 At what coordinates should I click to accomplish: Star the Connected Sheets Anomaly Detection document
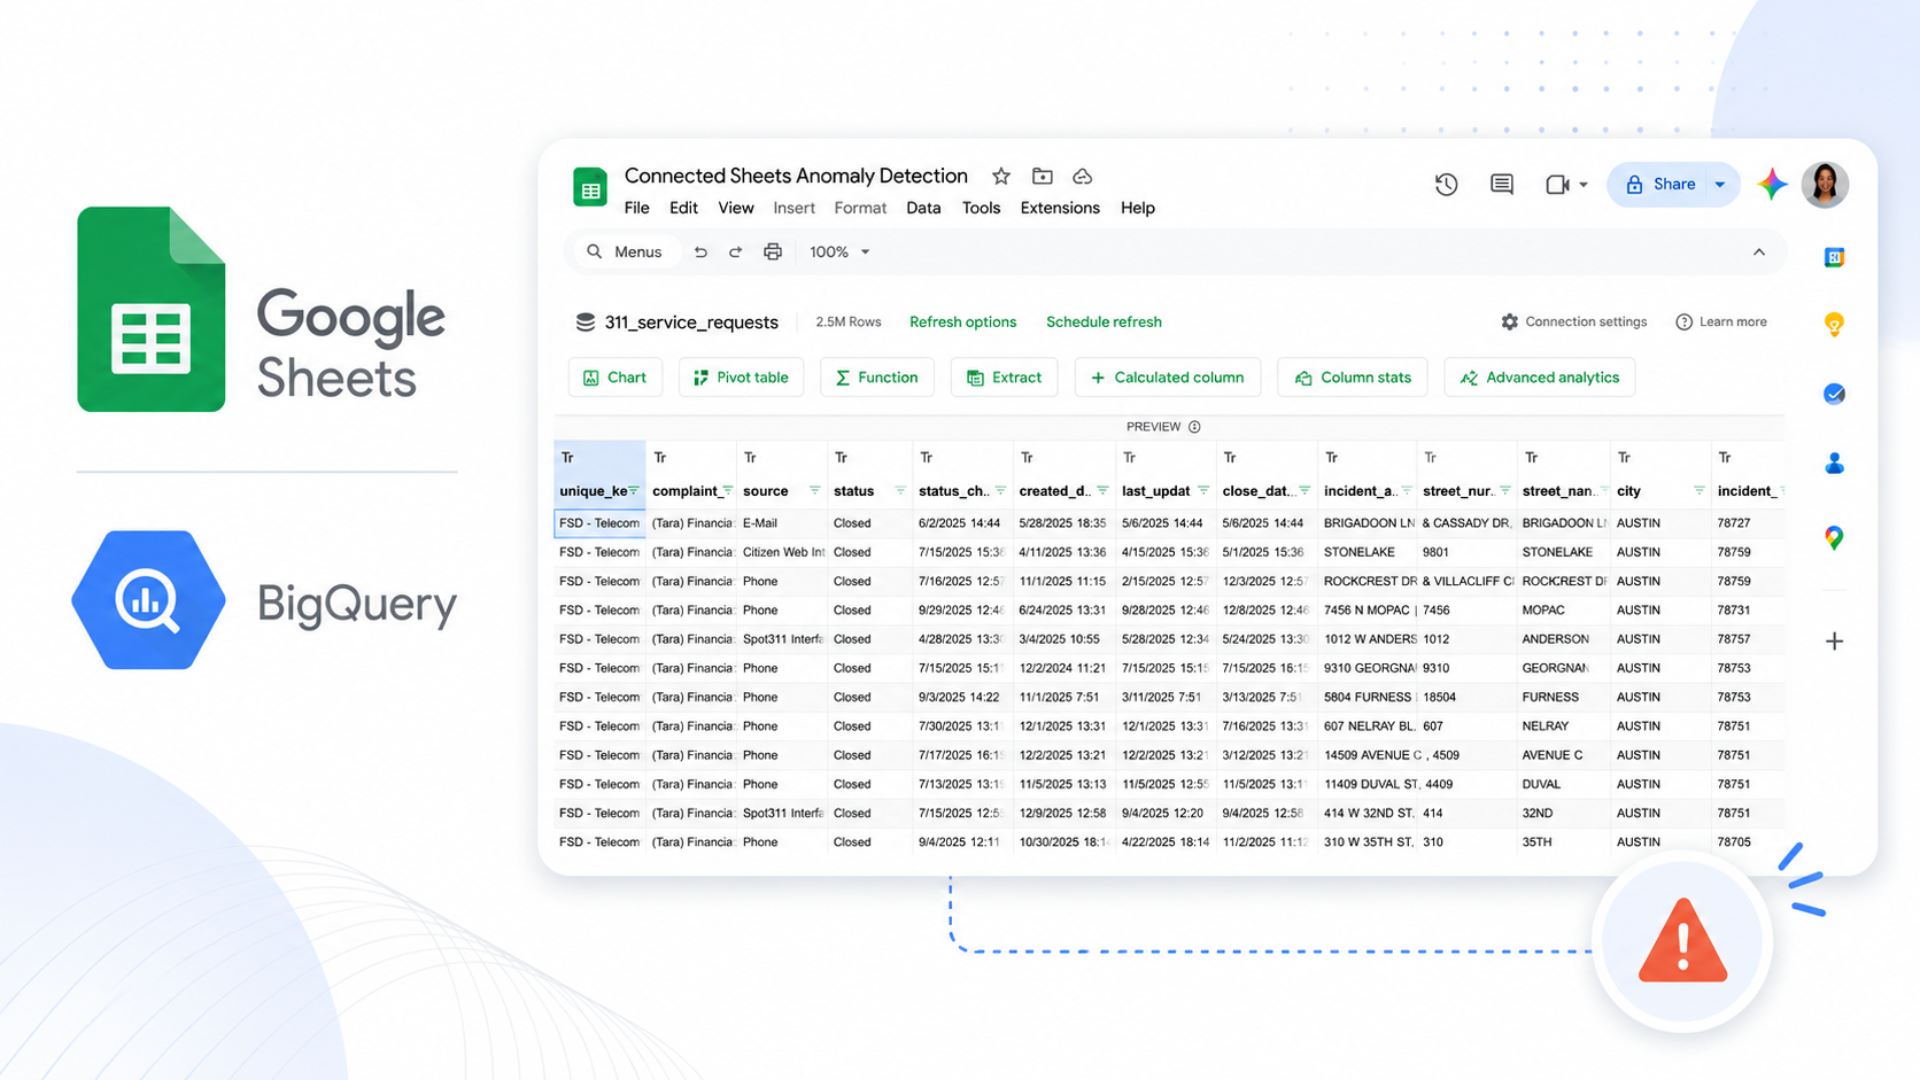1001,177
